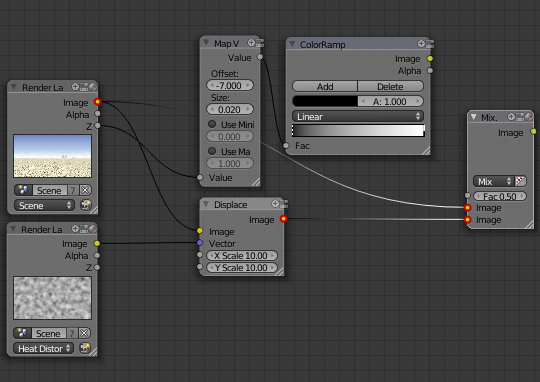The image size is (540, 382).
Task: Click the Size 0.020 field in Map Value
Action: (x=230, y=109)
